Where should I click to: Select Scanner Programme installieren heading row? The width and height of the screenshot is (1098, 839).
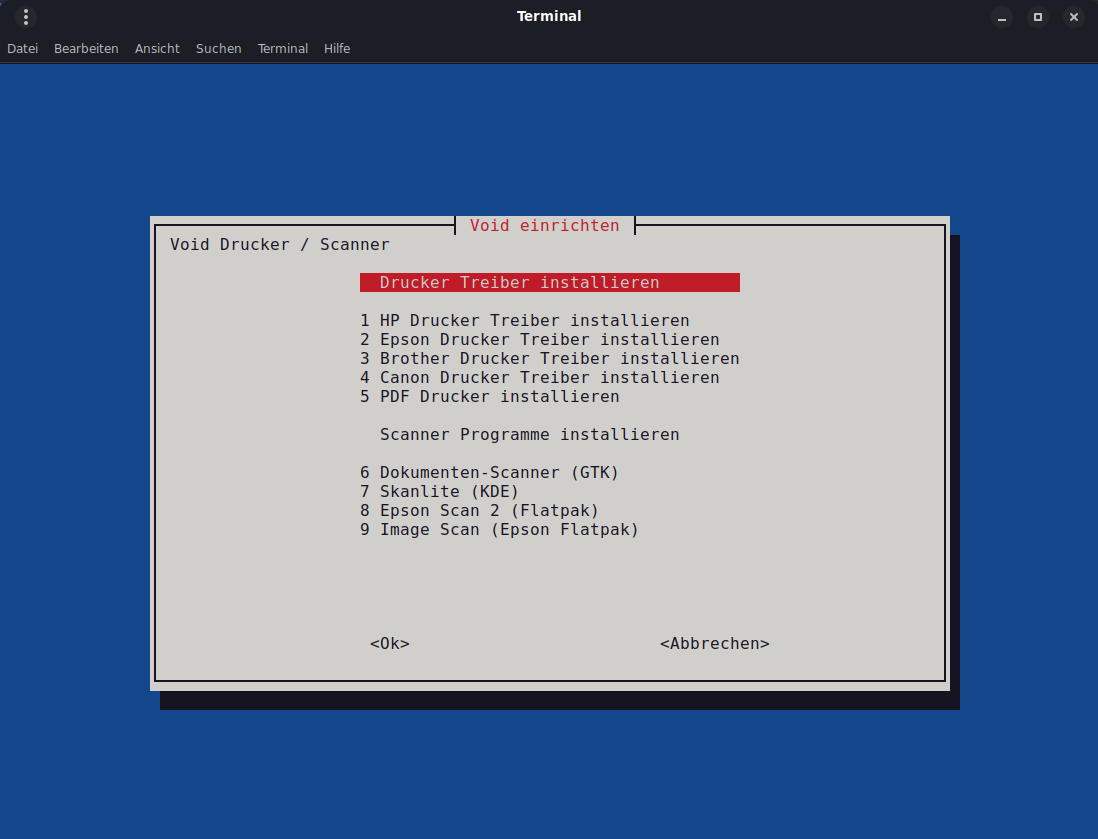point(529,434)
